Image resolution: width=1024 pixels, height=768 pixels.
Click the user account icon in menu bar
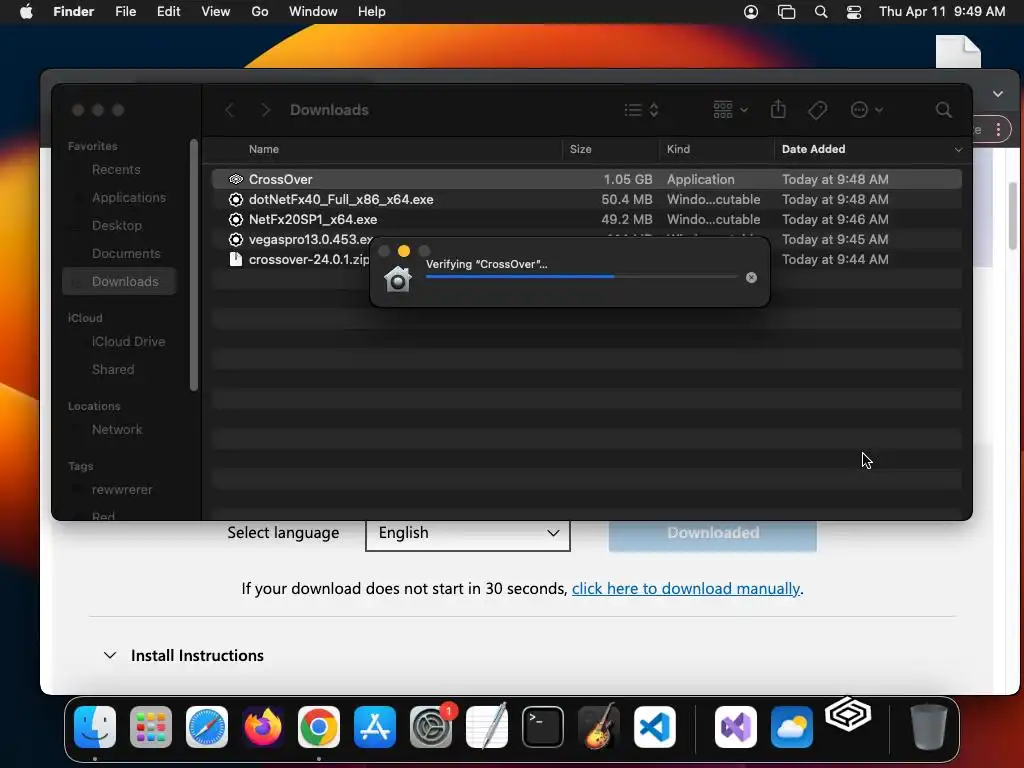(x=751, y=12)
